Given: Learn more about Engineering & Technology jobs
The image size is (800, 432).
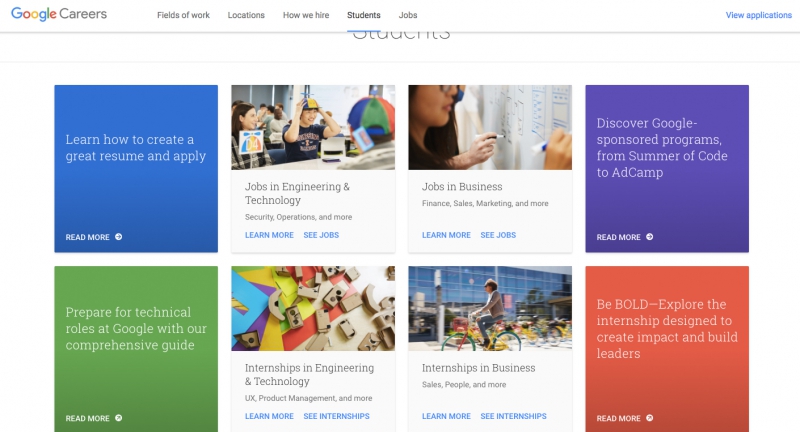Looking at the screenshot, I should 269,235.
